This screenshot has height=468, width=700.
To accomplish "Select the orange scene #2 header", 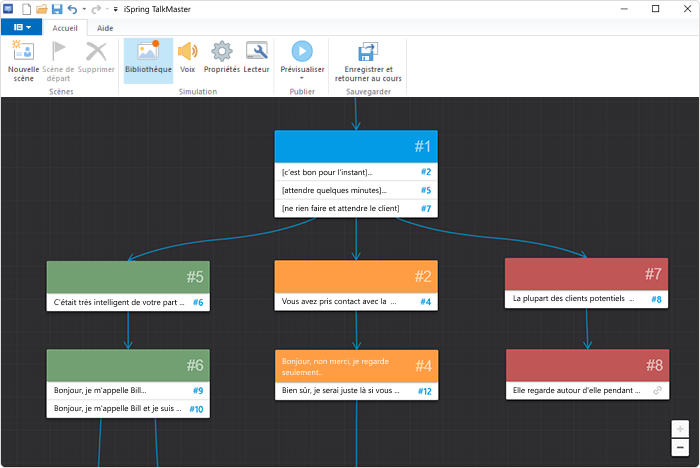I will (x=356, y=276).
